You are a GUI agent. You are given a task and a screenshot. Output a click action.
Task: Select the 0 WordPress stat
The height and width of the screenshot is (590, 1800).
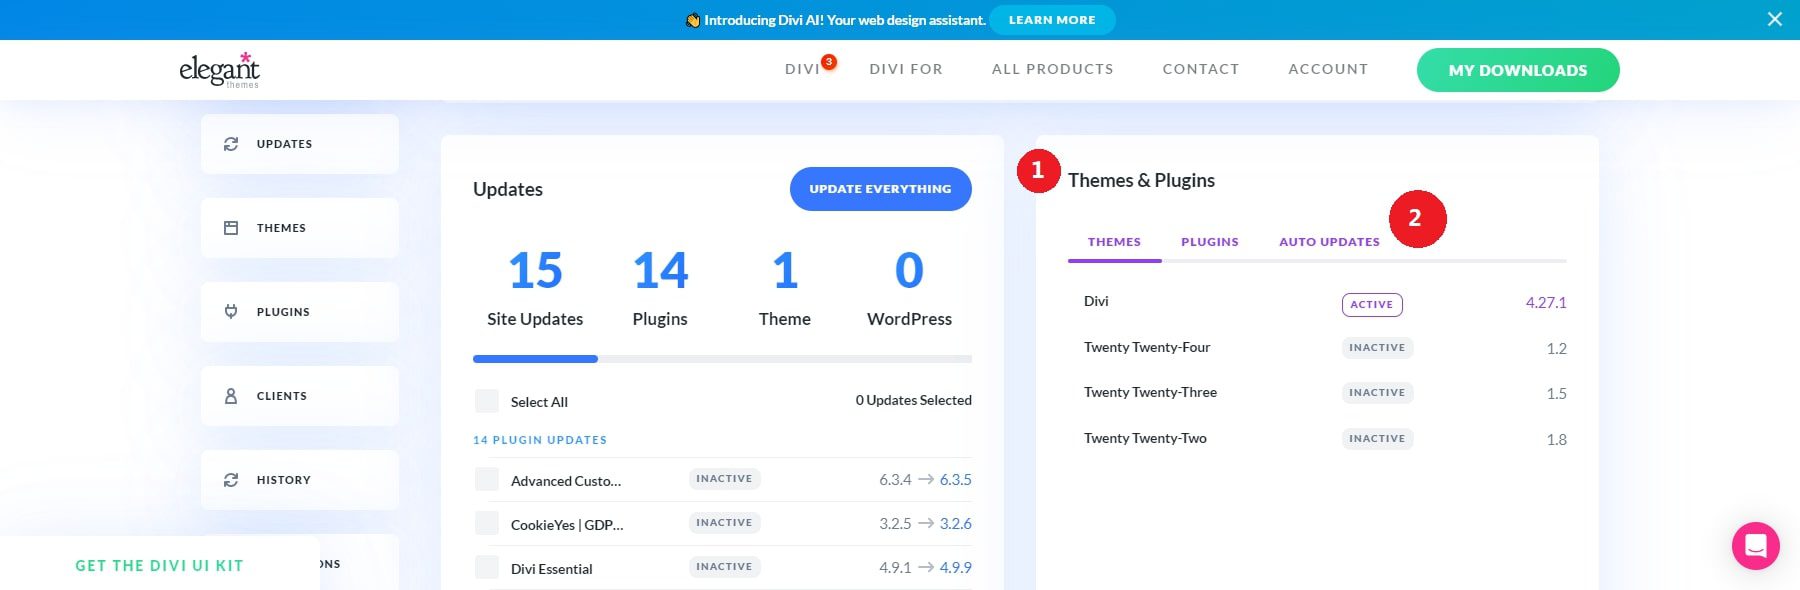point(909,287)
